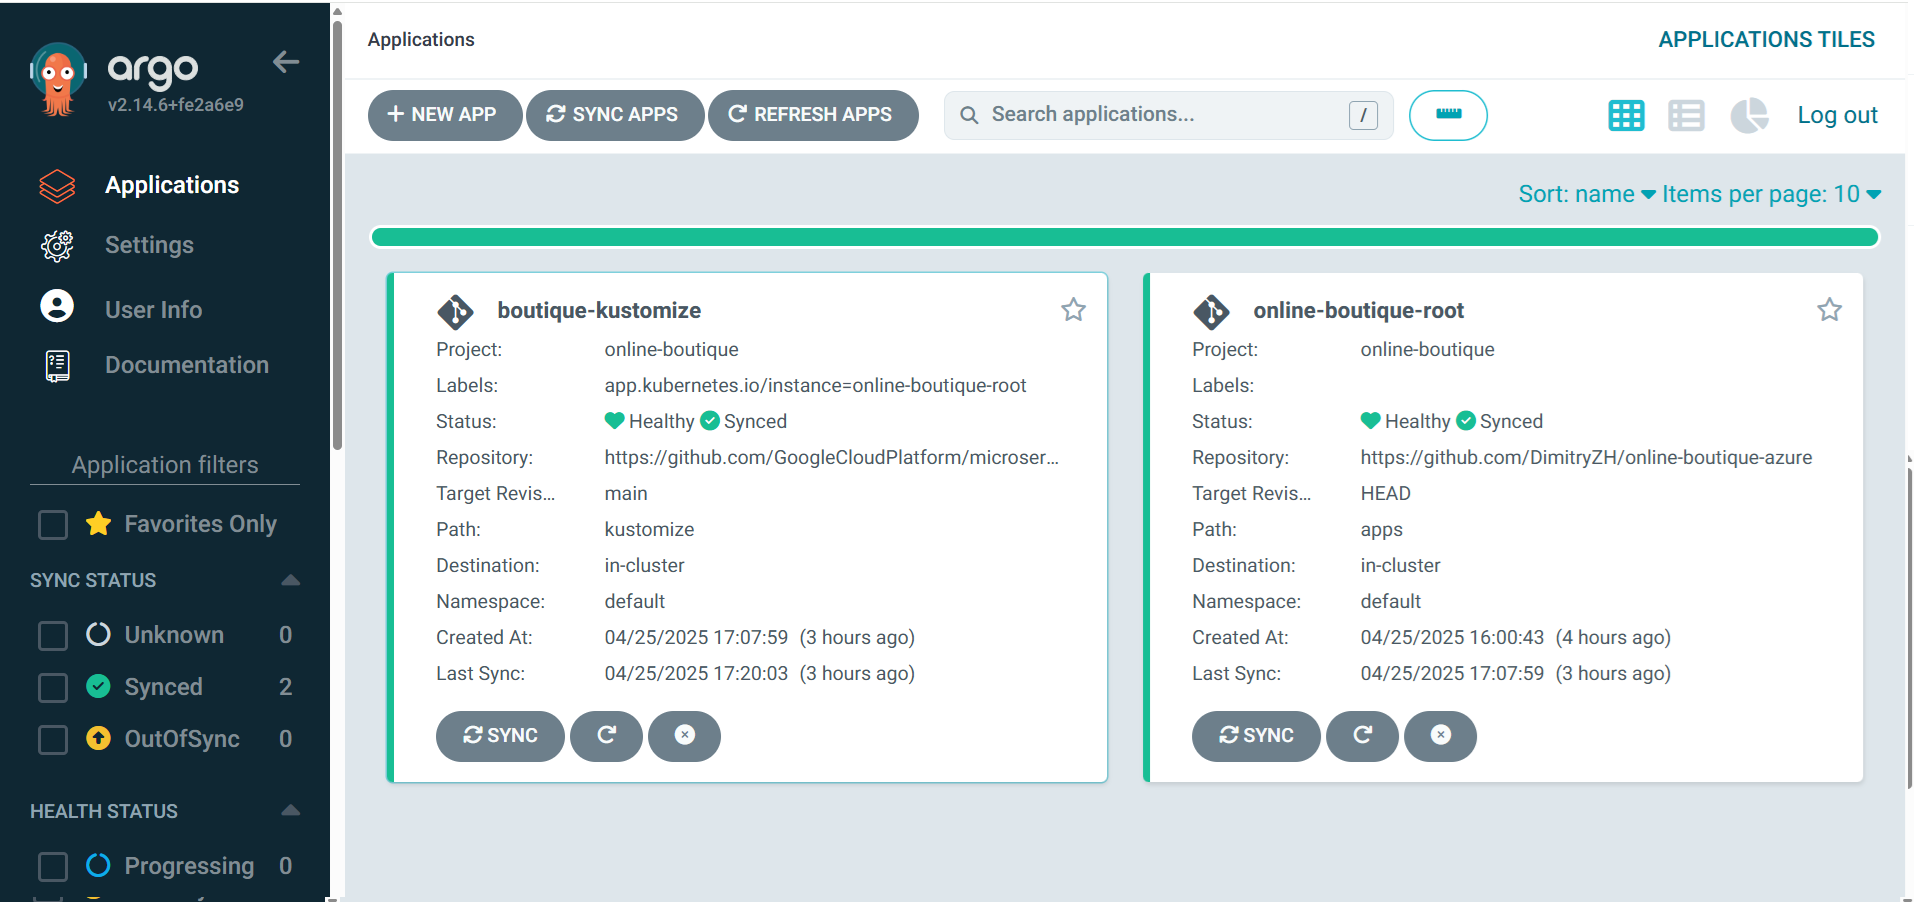Click the Synced count 2
The width and height of the screenshot is (1914, 902).
(285, 687)
